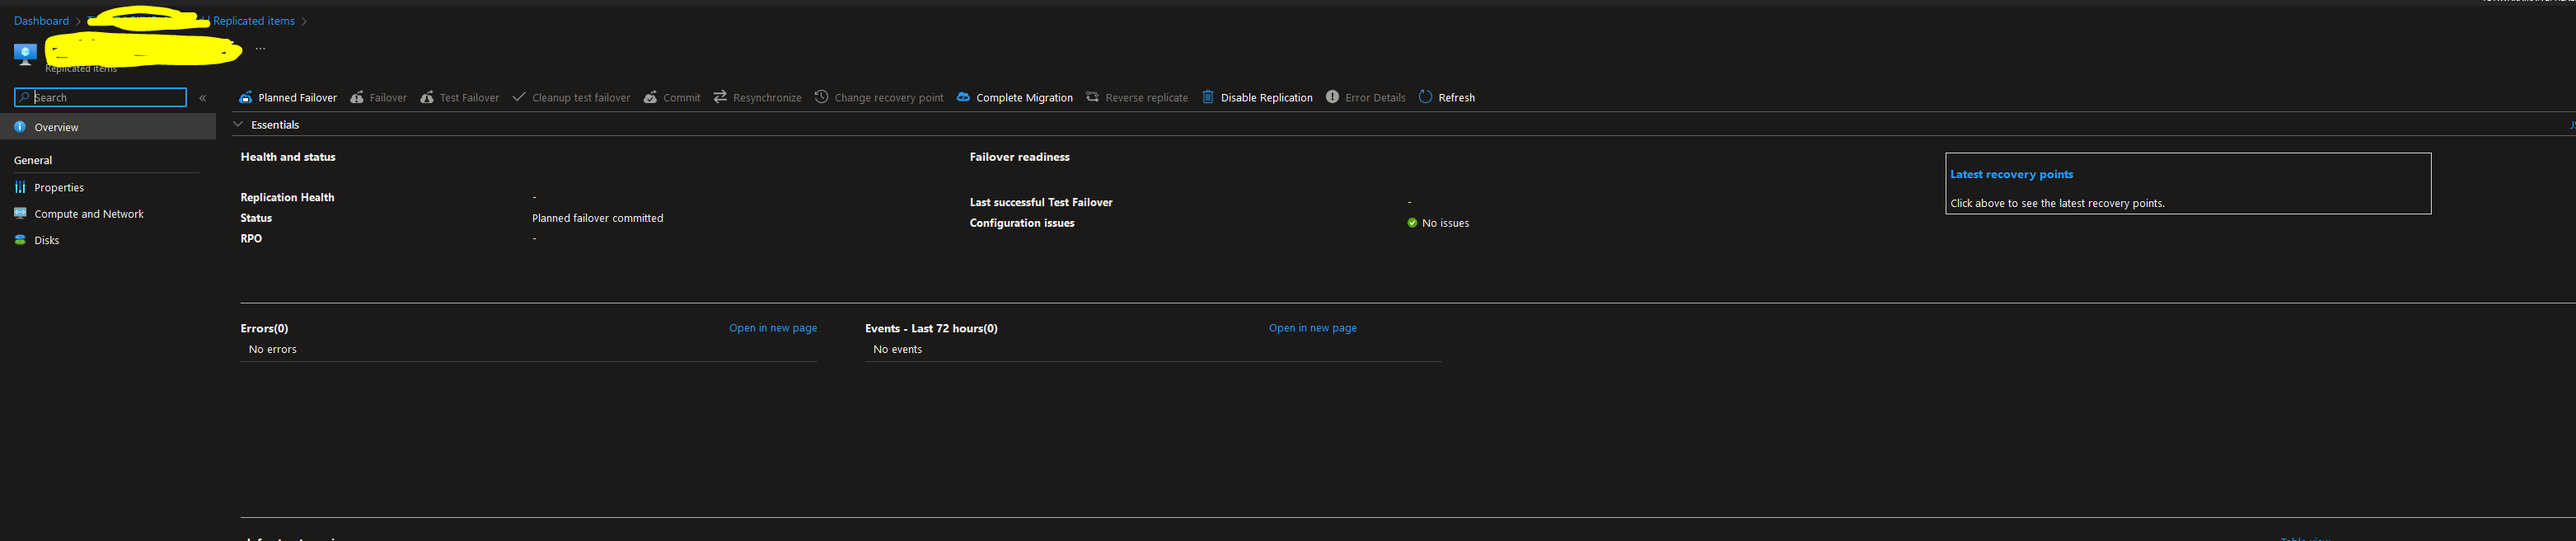Viewport: 2576px width, 541px height.
Task: Collapse the left sidebar menu
Action: point(203,98)
